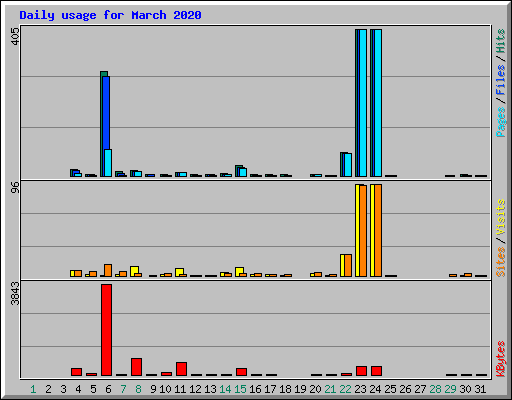Click day label 30 on the x-axis
The image size is (512, 400).
coord(465,389)
